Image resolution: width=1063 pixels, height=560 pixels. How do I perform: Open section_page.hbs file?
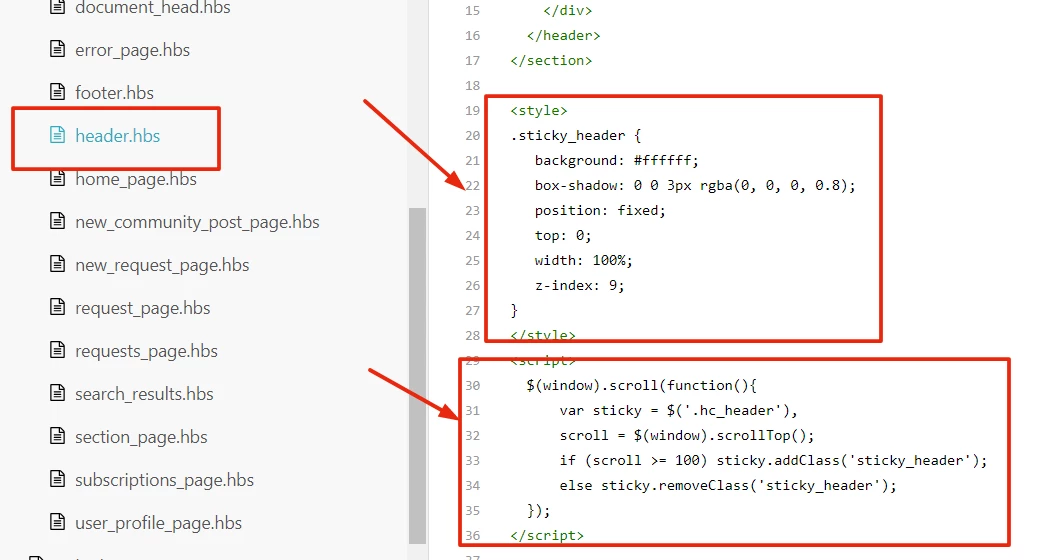141,437
